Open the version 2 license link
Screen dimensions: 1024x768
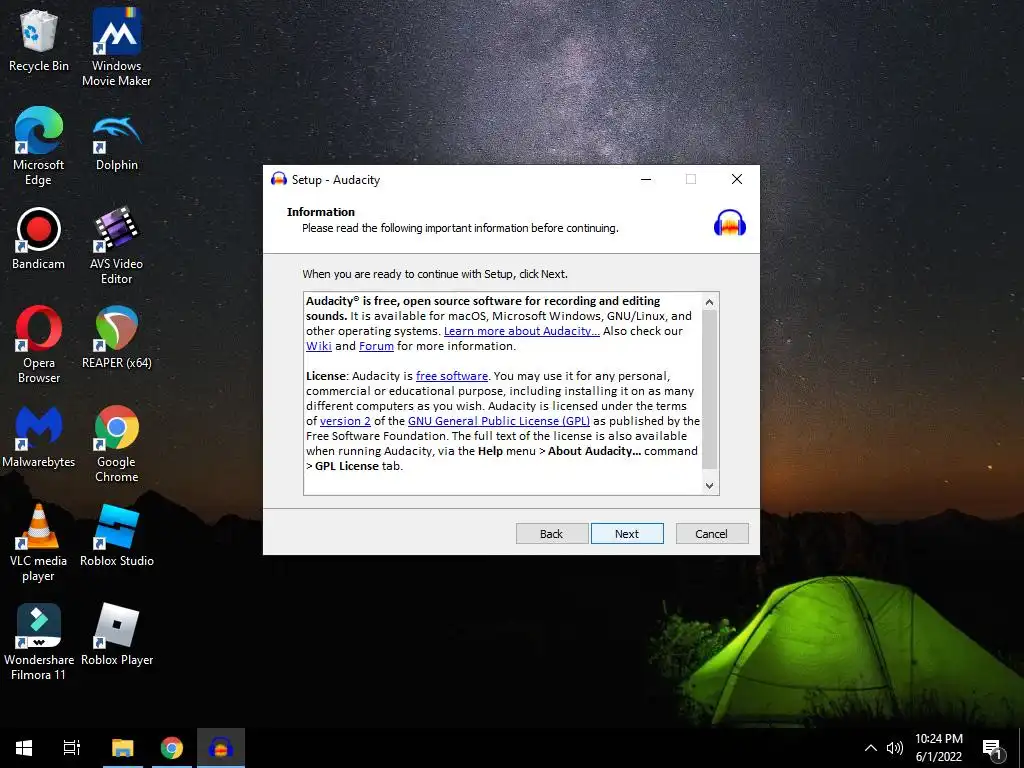[345, 421]
